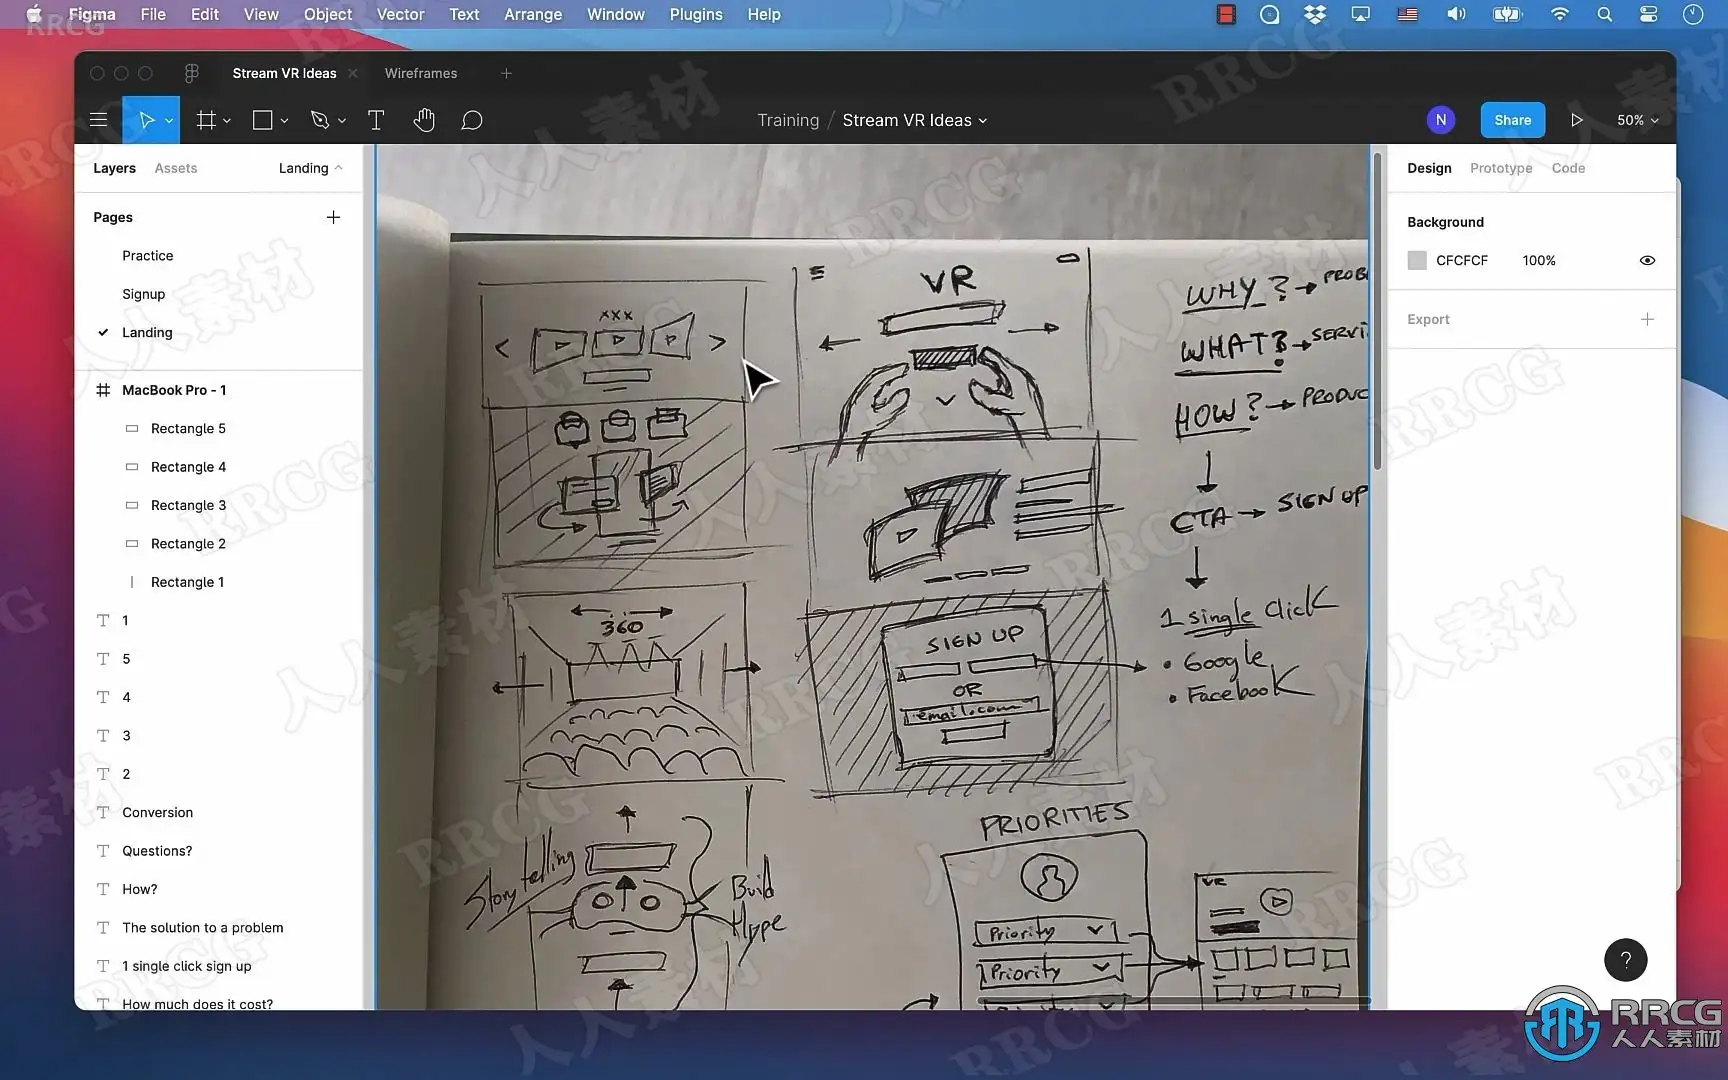The width and height of the screenshot is (1728, 1080).
Task: Select the Move tool
Action: [146, 120]
